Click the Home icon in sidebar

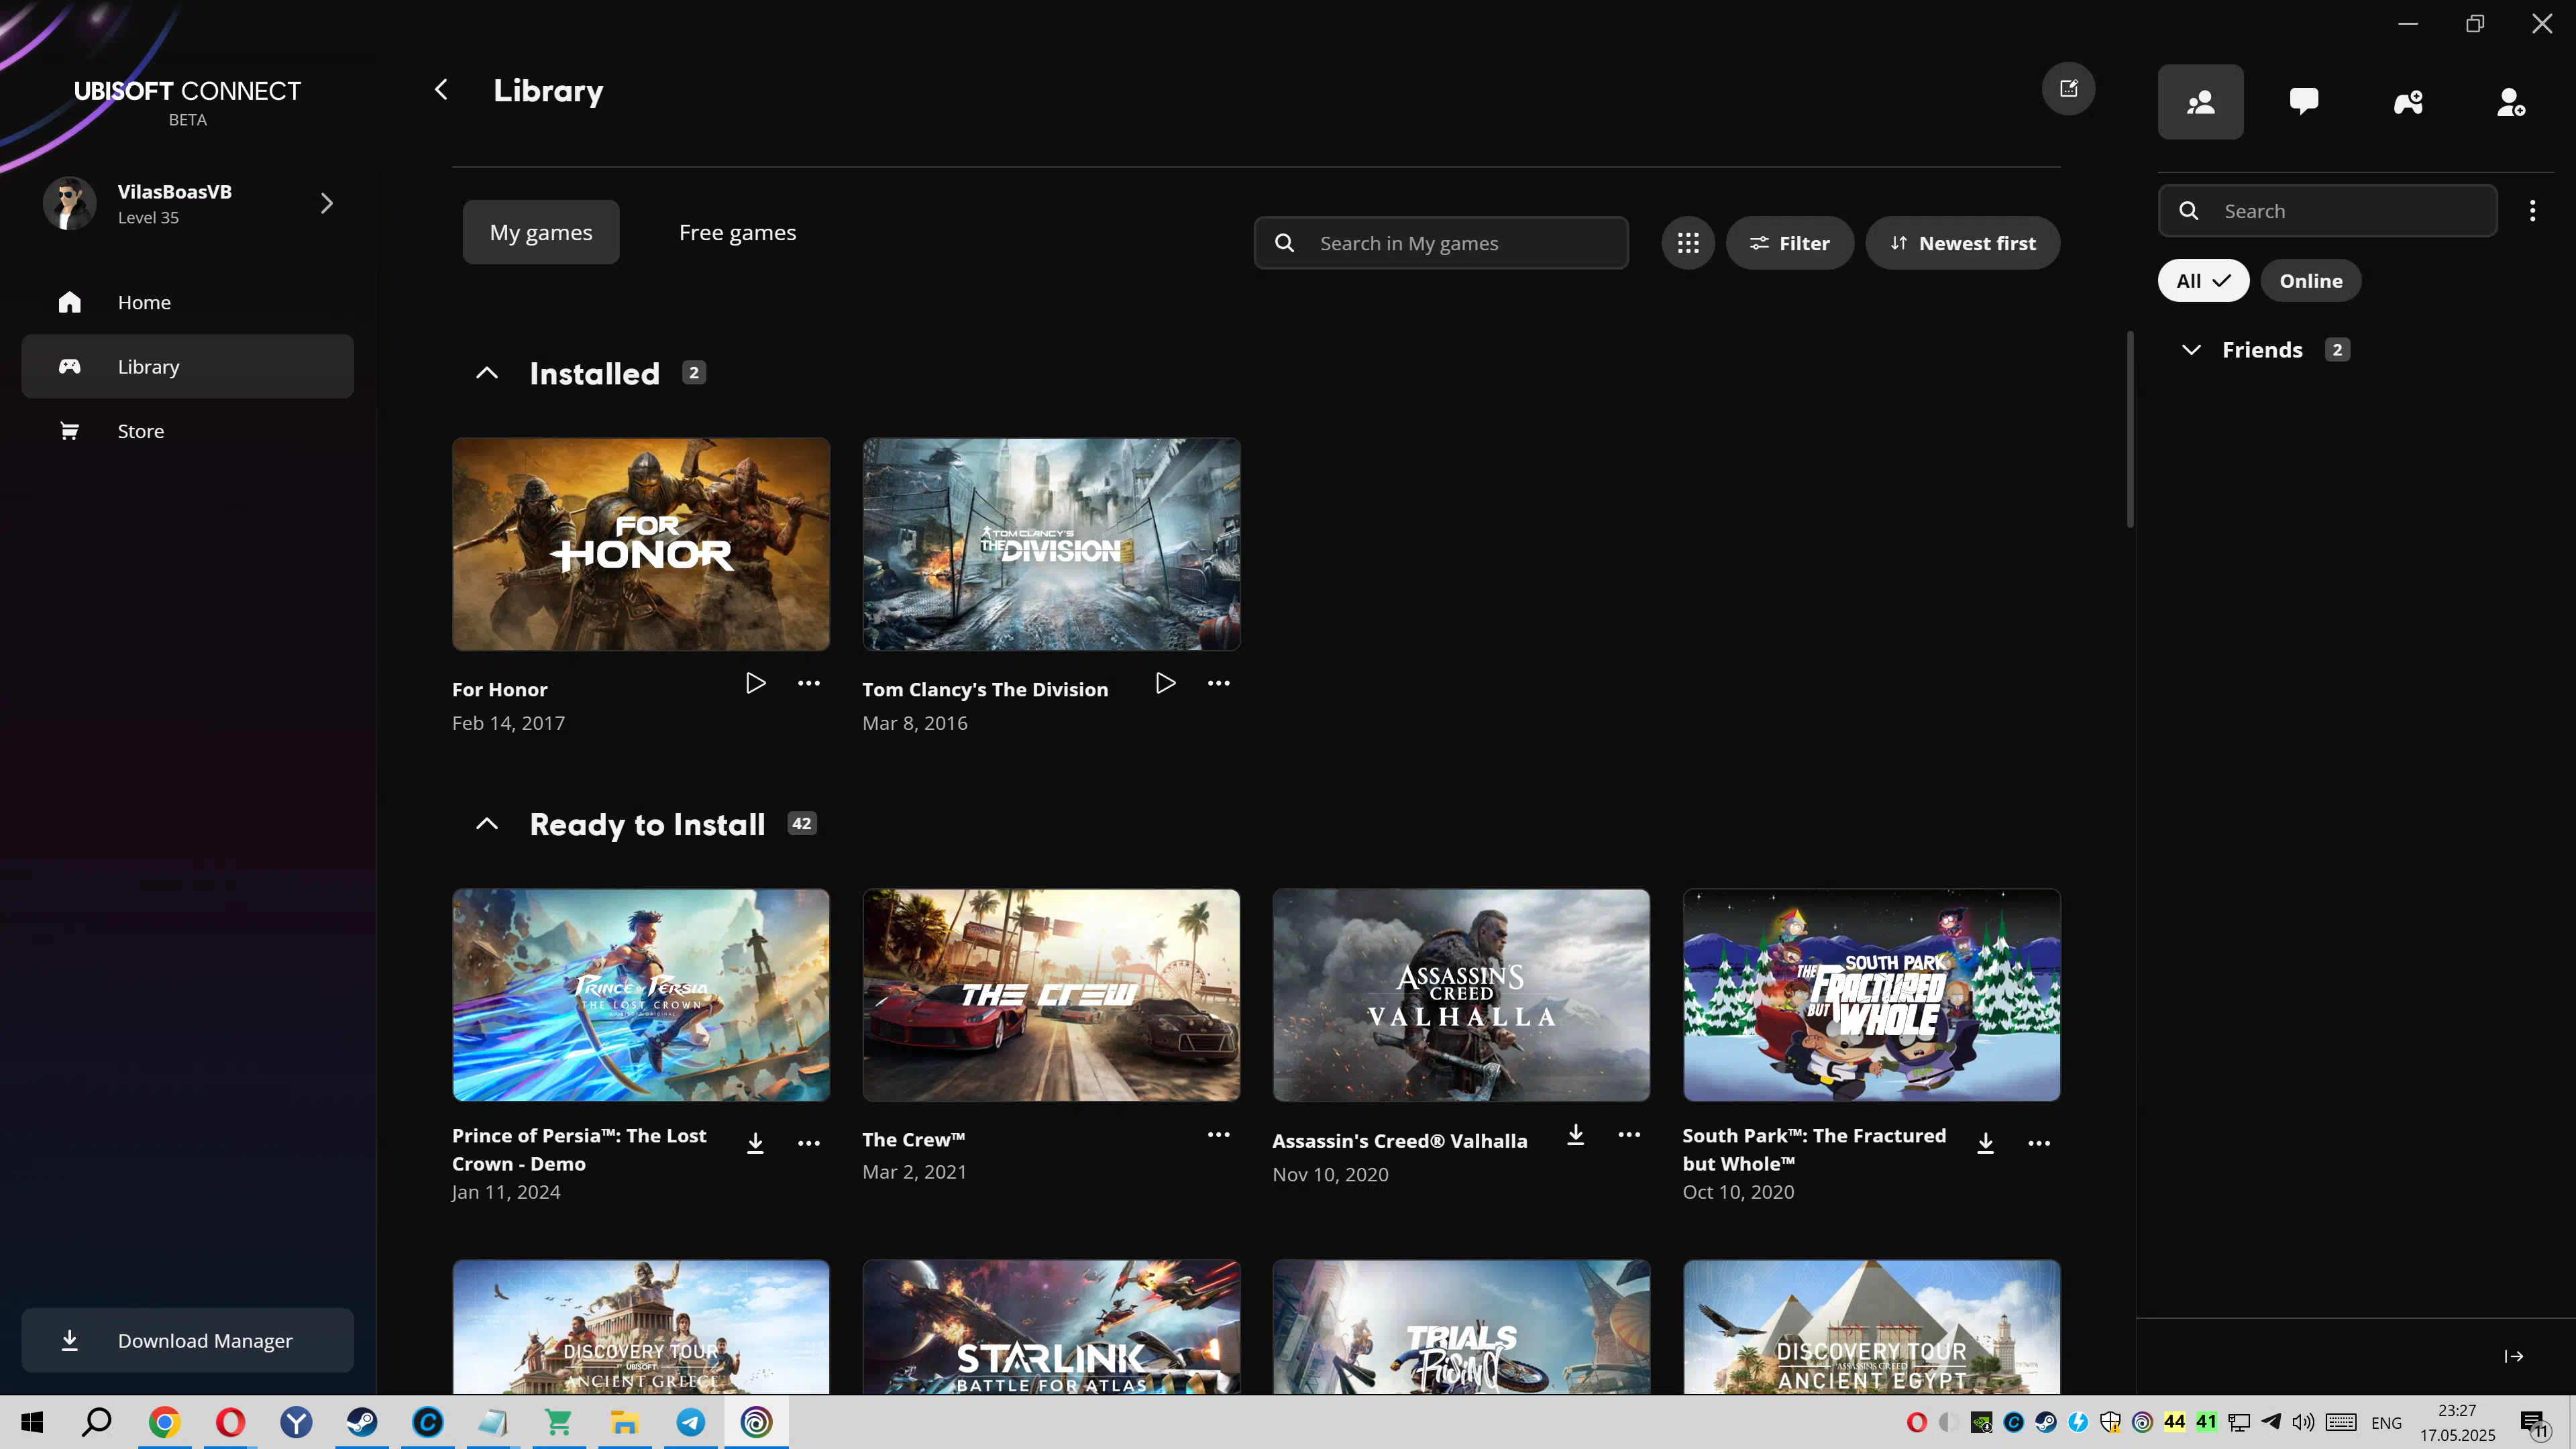(x=69, y=302)
